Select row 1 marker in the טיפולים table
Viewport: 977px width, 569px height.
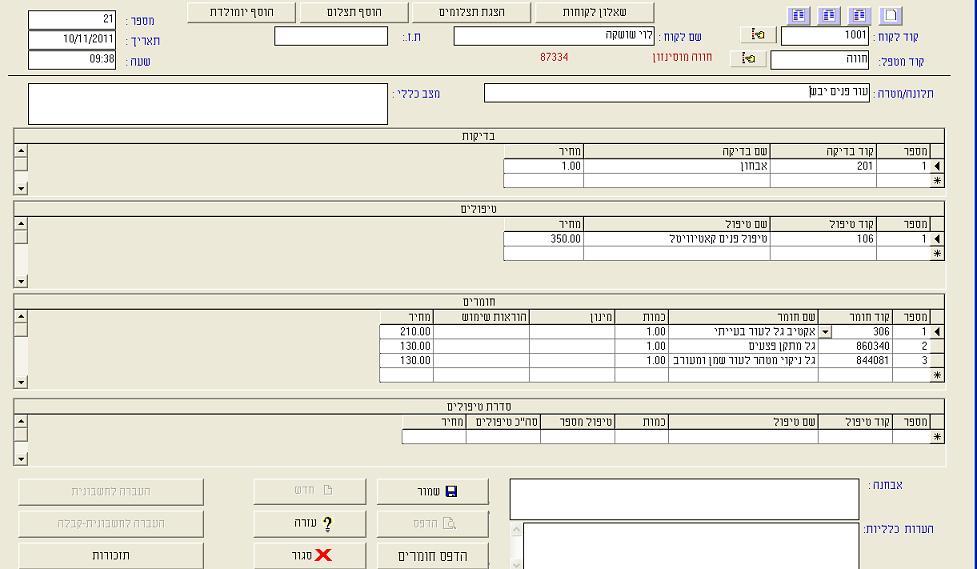[x=937, y=240]
